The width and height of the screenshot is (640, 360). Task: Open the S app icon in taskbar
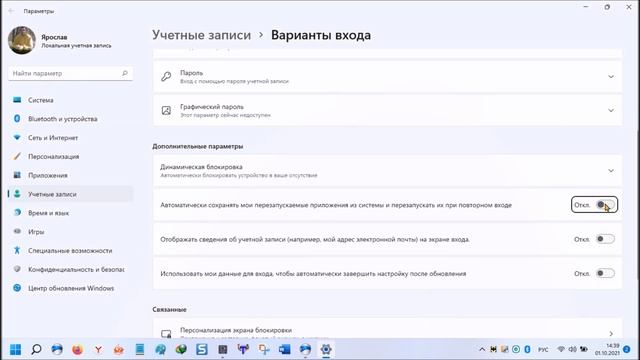pyautogui.click(x=202, y=349)
